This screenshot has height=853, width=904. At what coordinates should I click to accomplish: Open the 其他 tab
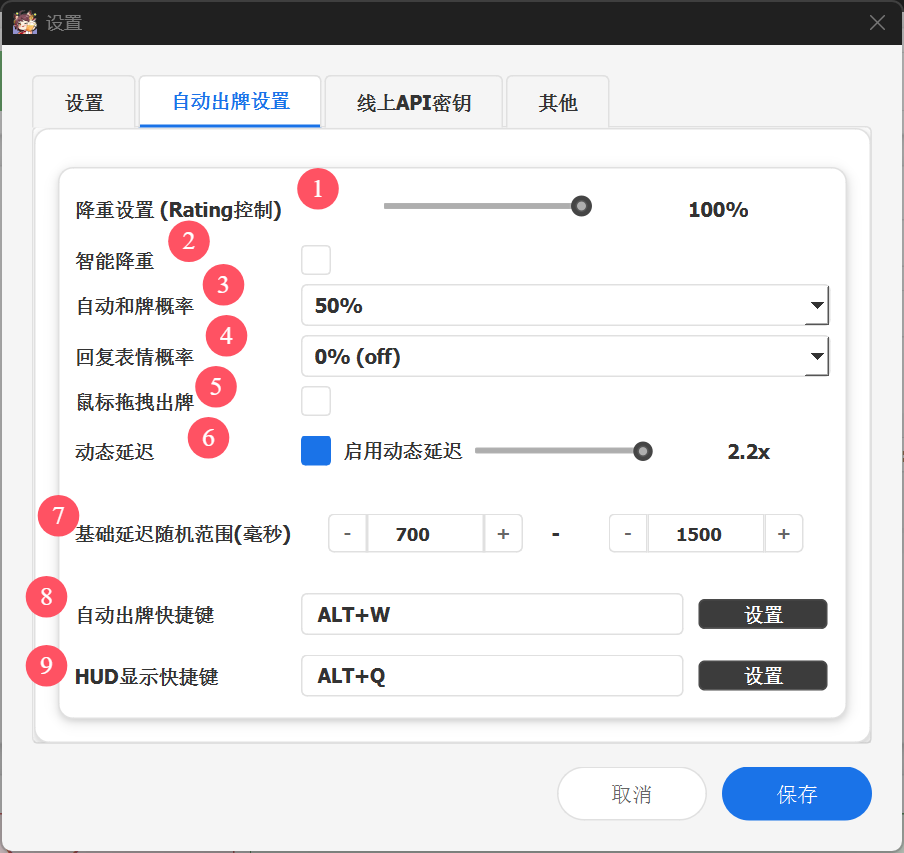557,101
